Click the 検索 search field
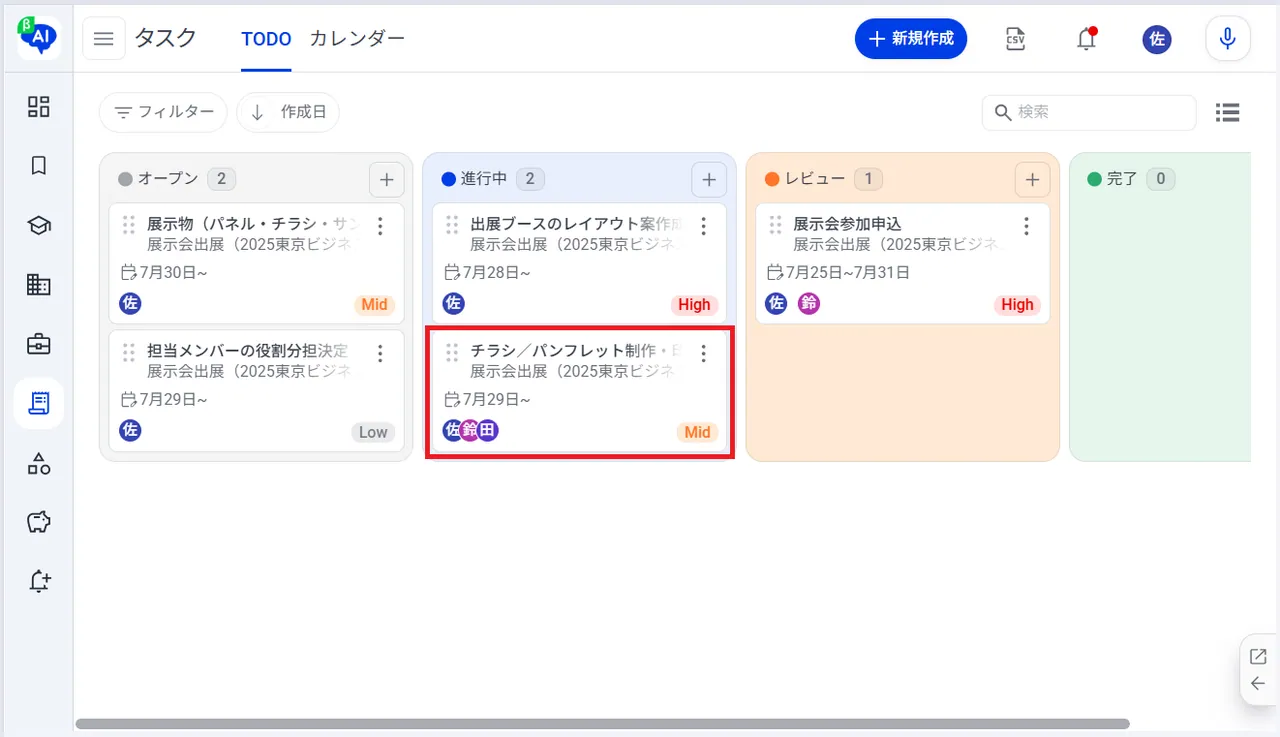The height and width of the screenshot is (737, 1280). (1089, 112)
